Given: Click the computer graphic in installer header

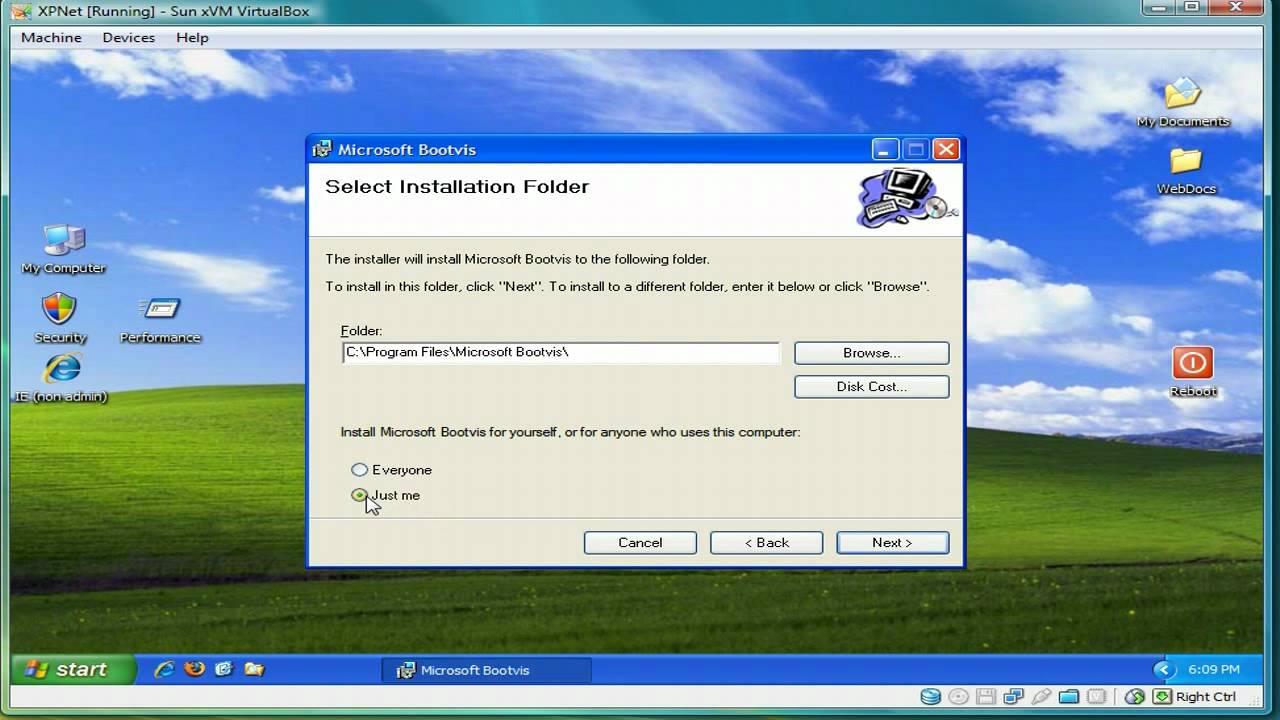Looking at the screenshot, I should (x=906, y=198).
